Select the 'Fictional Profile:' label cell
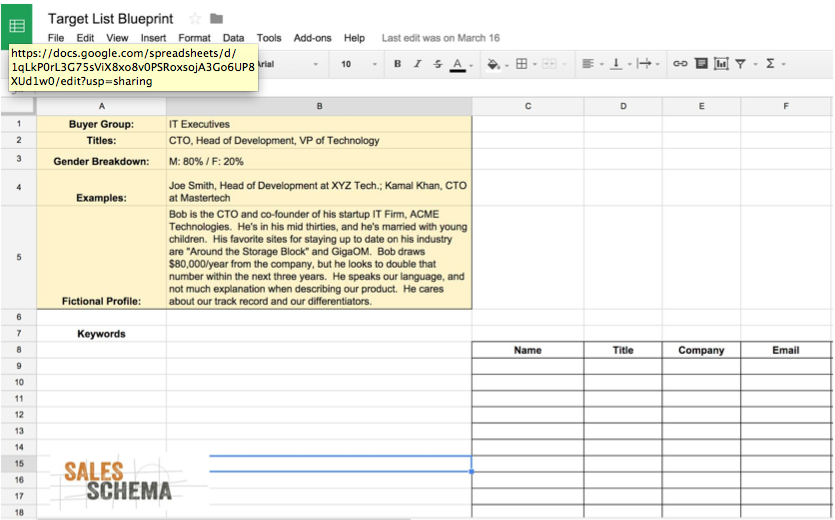This screenshot has width=835, height=520. 101,257
